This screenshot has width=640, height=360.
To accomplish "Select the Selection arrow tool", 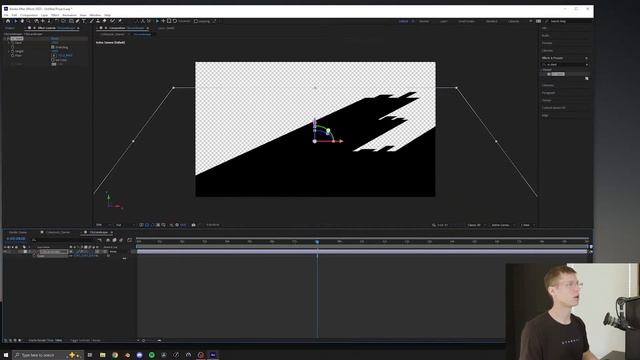I will 15,21.
